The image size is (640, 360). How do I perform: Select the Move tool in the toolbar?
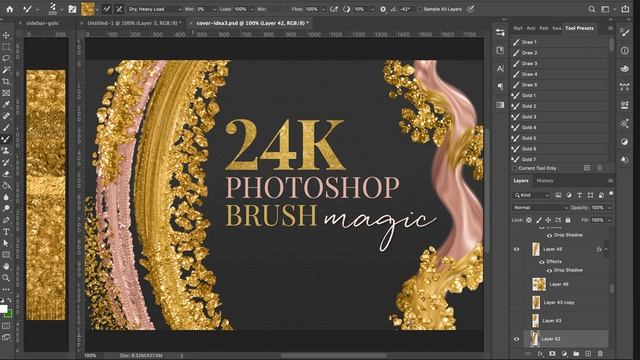tap(6, 36)
